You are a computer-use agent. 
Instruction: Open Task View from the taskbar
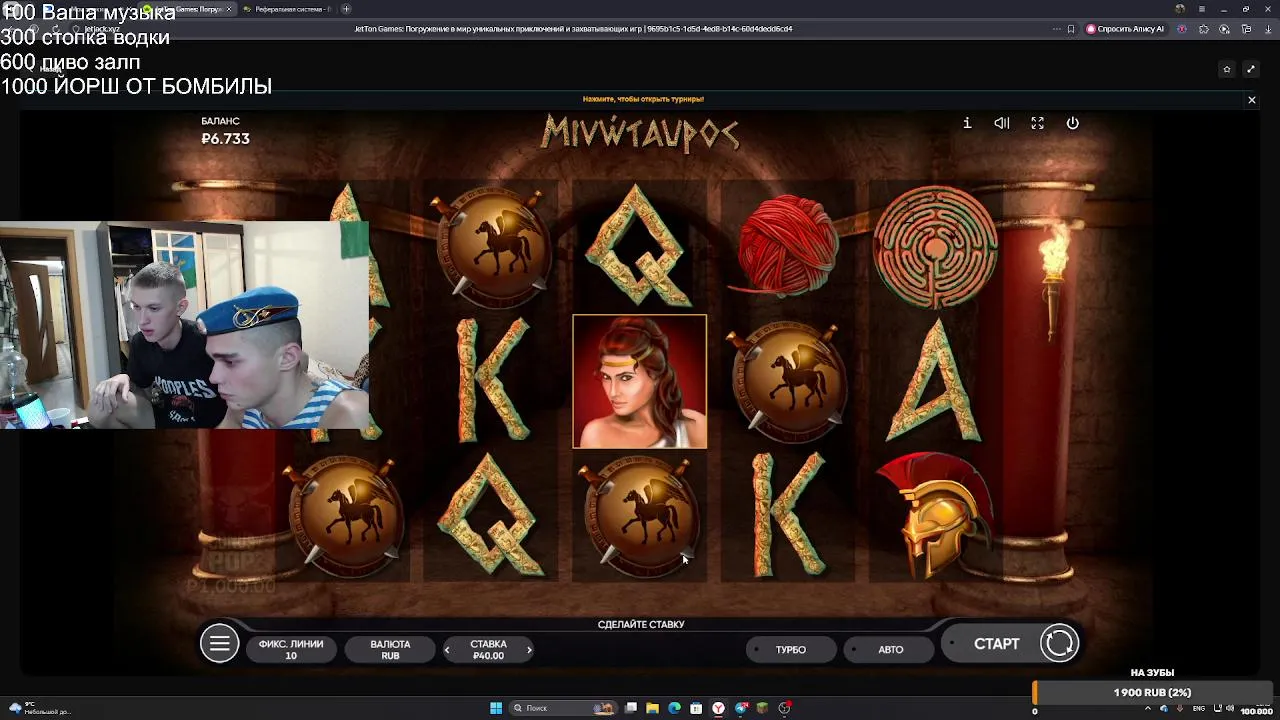pos(631,708)
